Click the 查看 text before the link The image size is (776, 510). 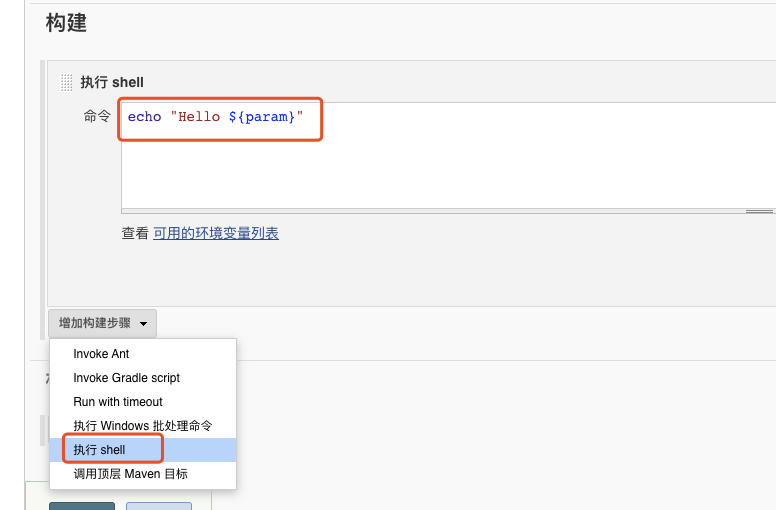pyautogui.click(x=135, y=233)
